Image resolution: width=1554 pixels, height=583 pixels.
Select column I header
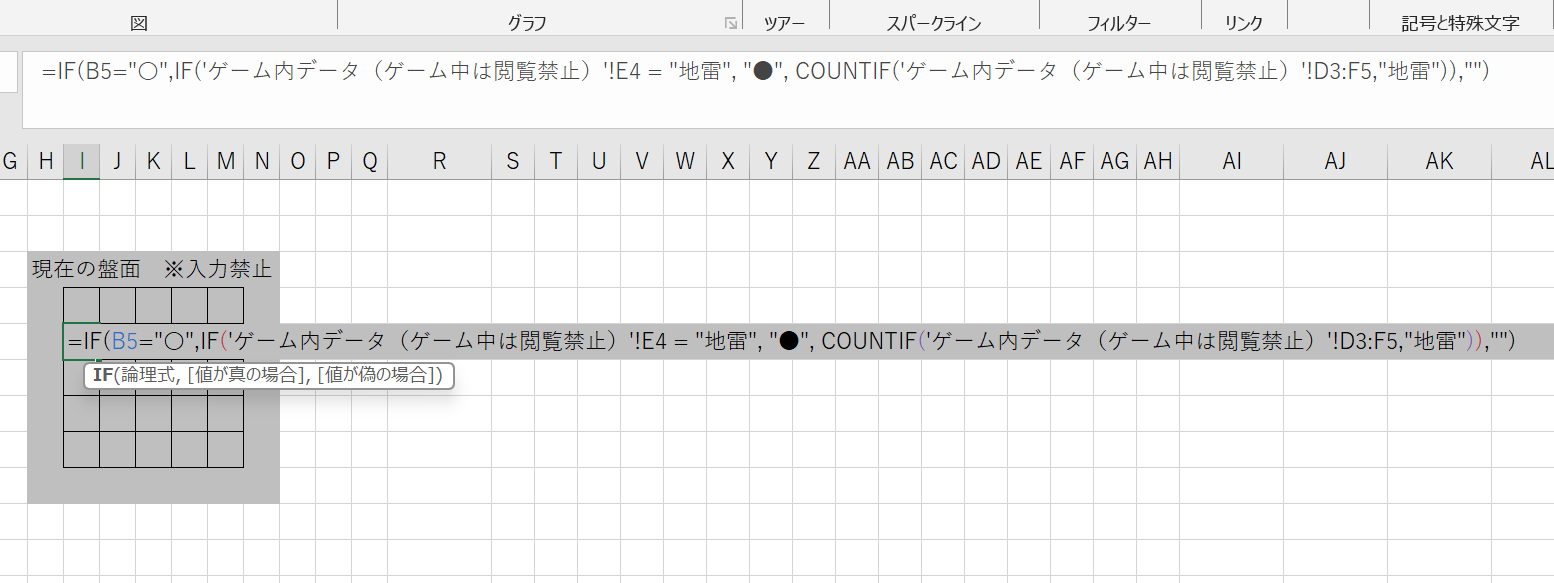click(81, 161)
